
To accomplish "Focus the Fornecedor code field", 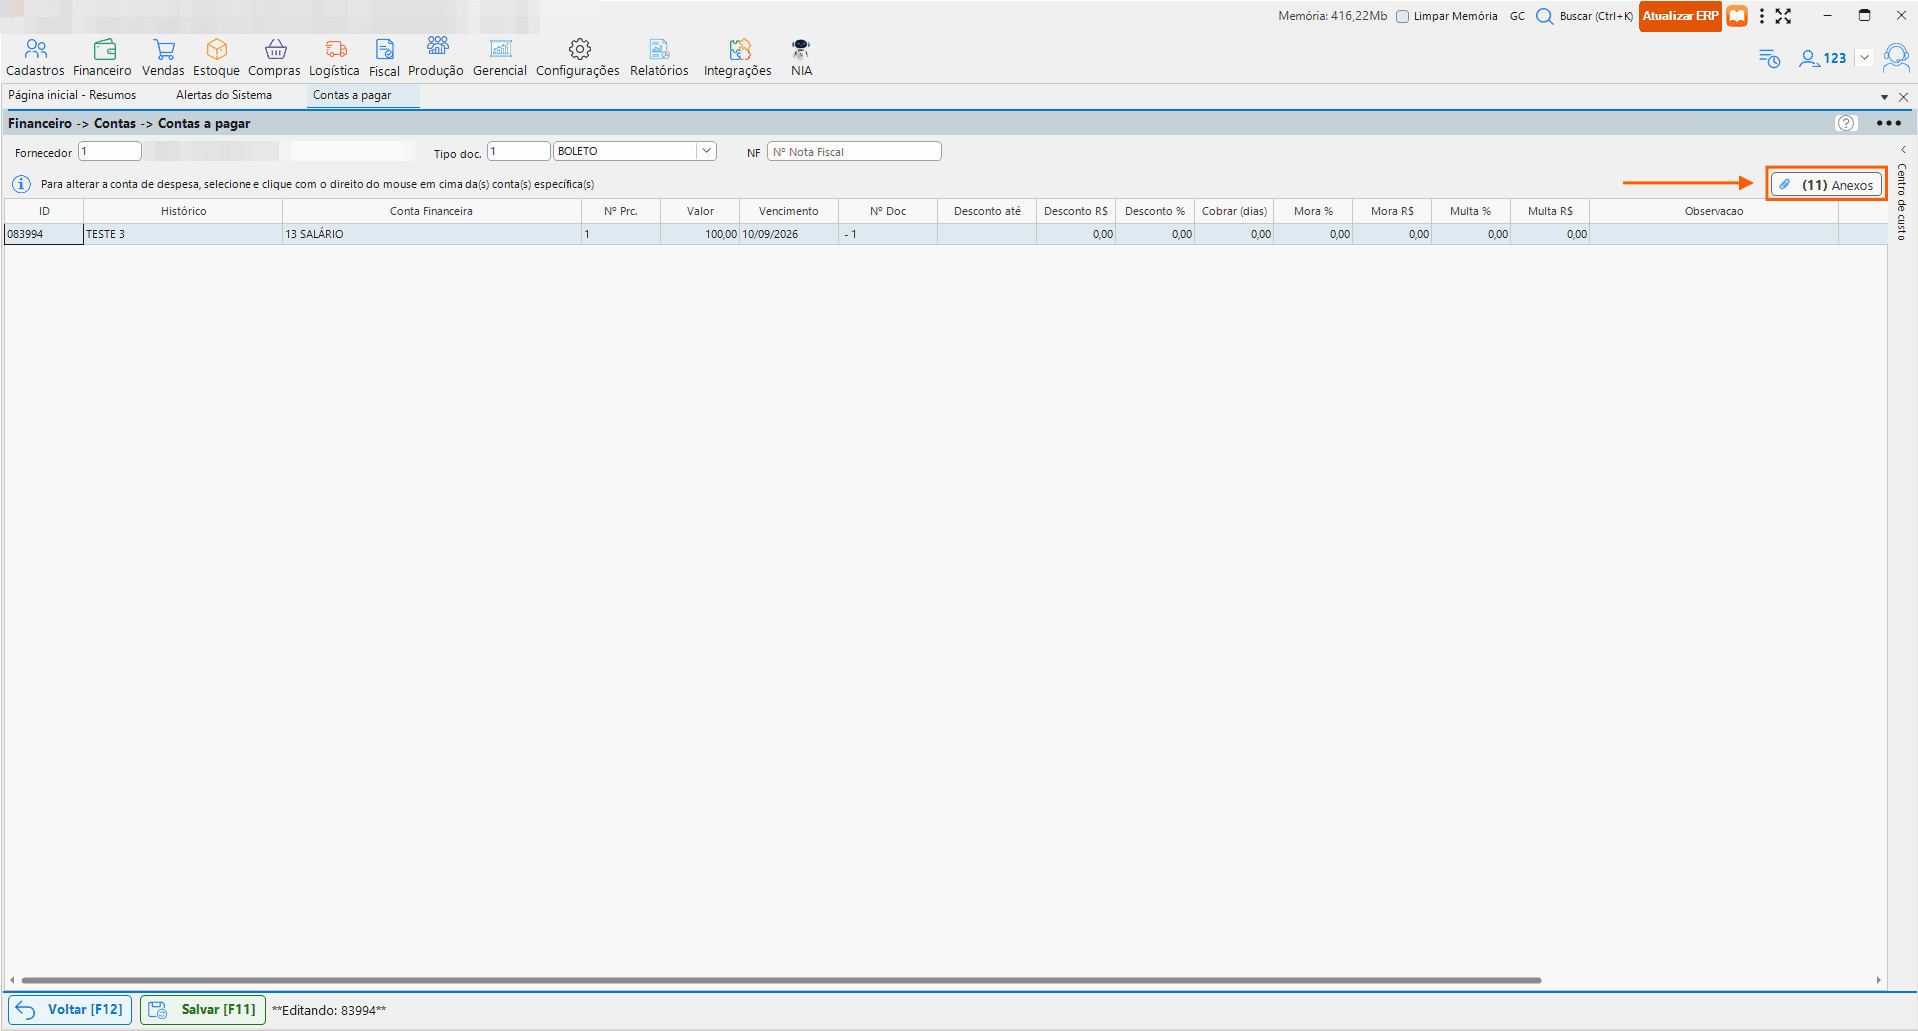I will pyautogui.click(x=110, y=151).
